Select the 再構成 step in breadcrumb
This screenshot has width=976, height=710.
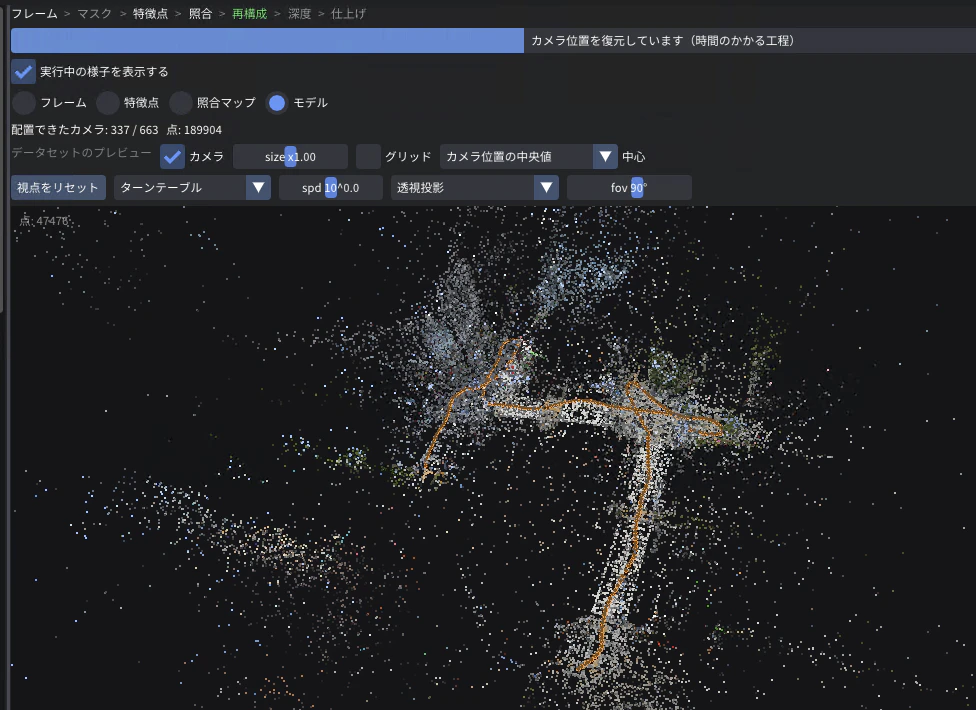click(250, 14)
